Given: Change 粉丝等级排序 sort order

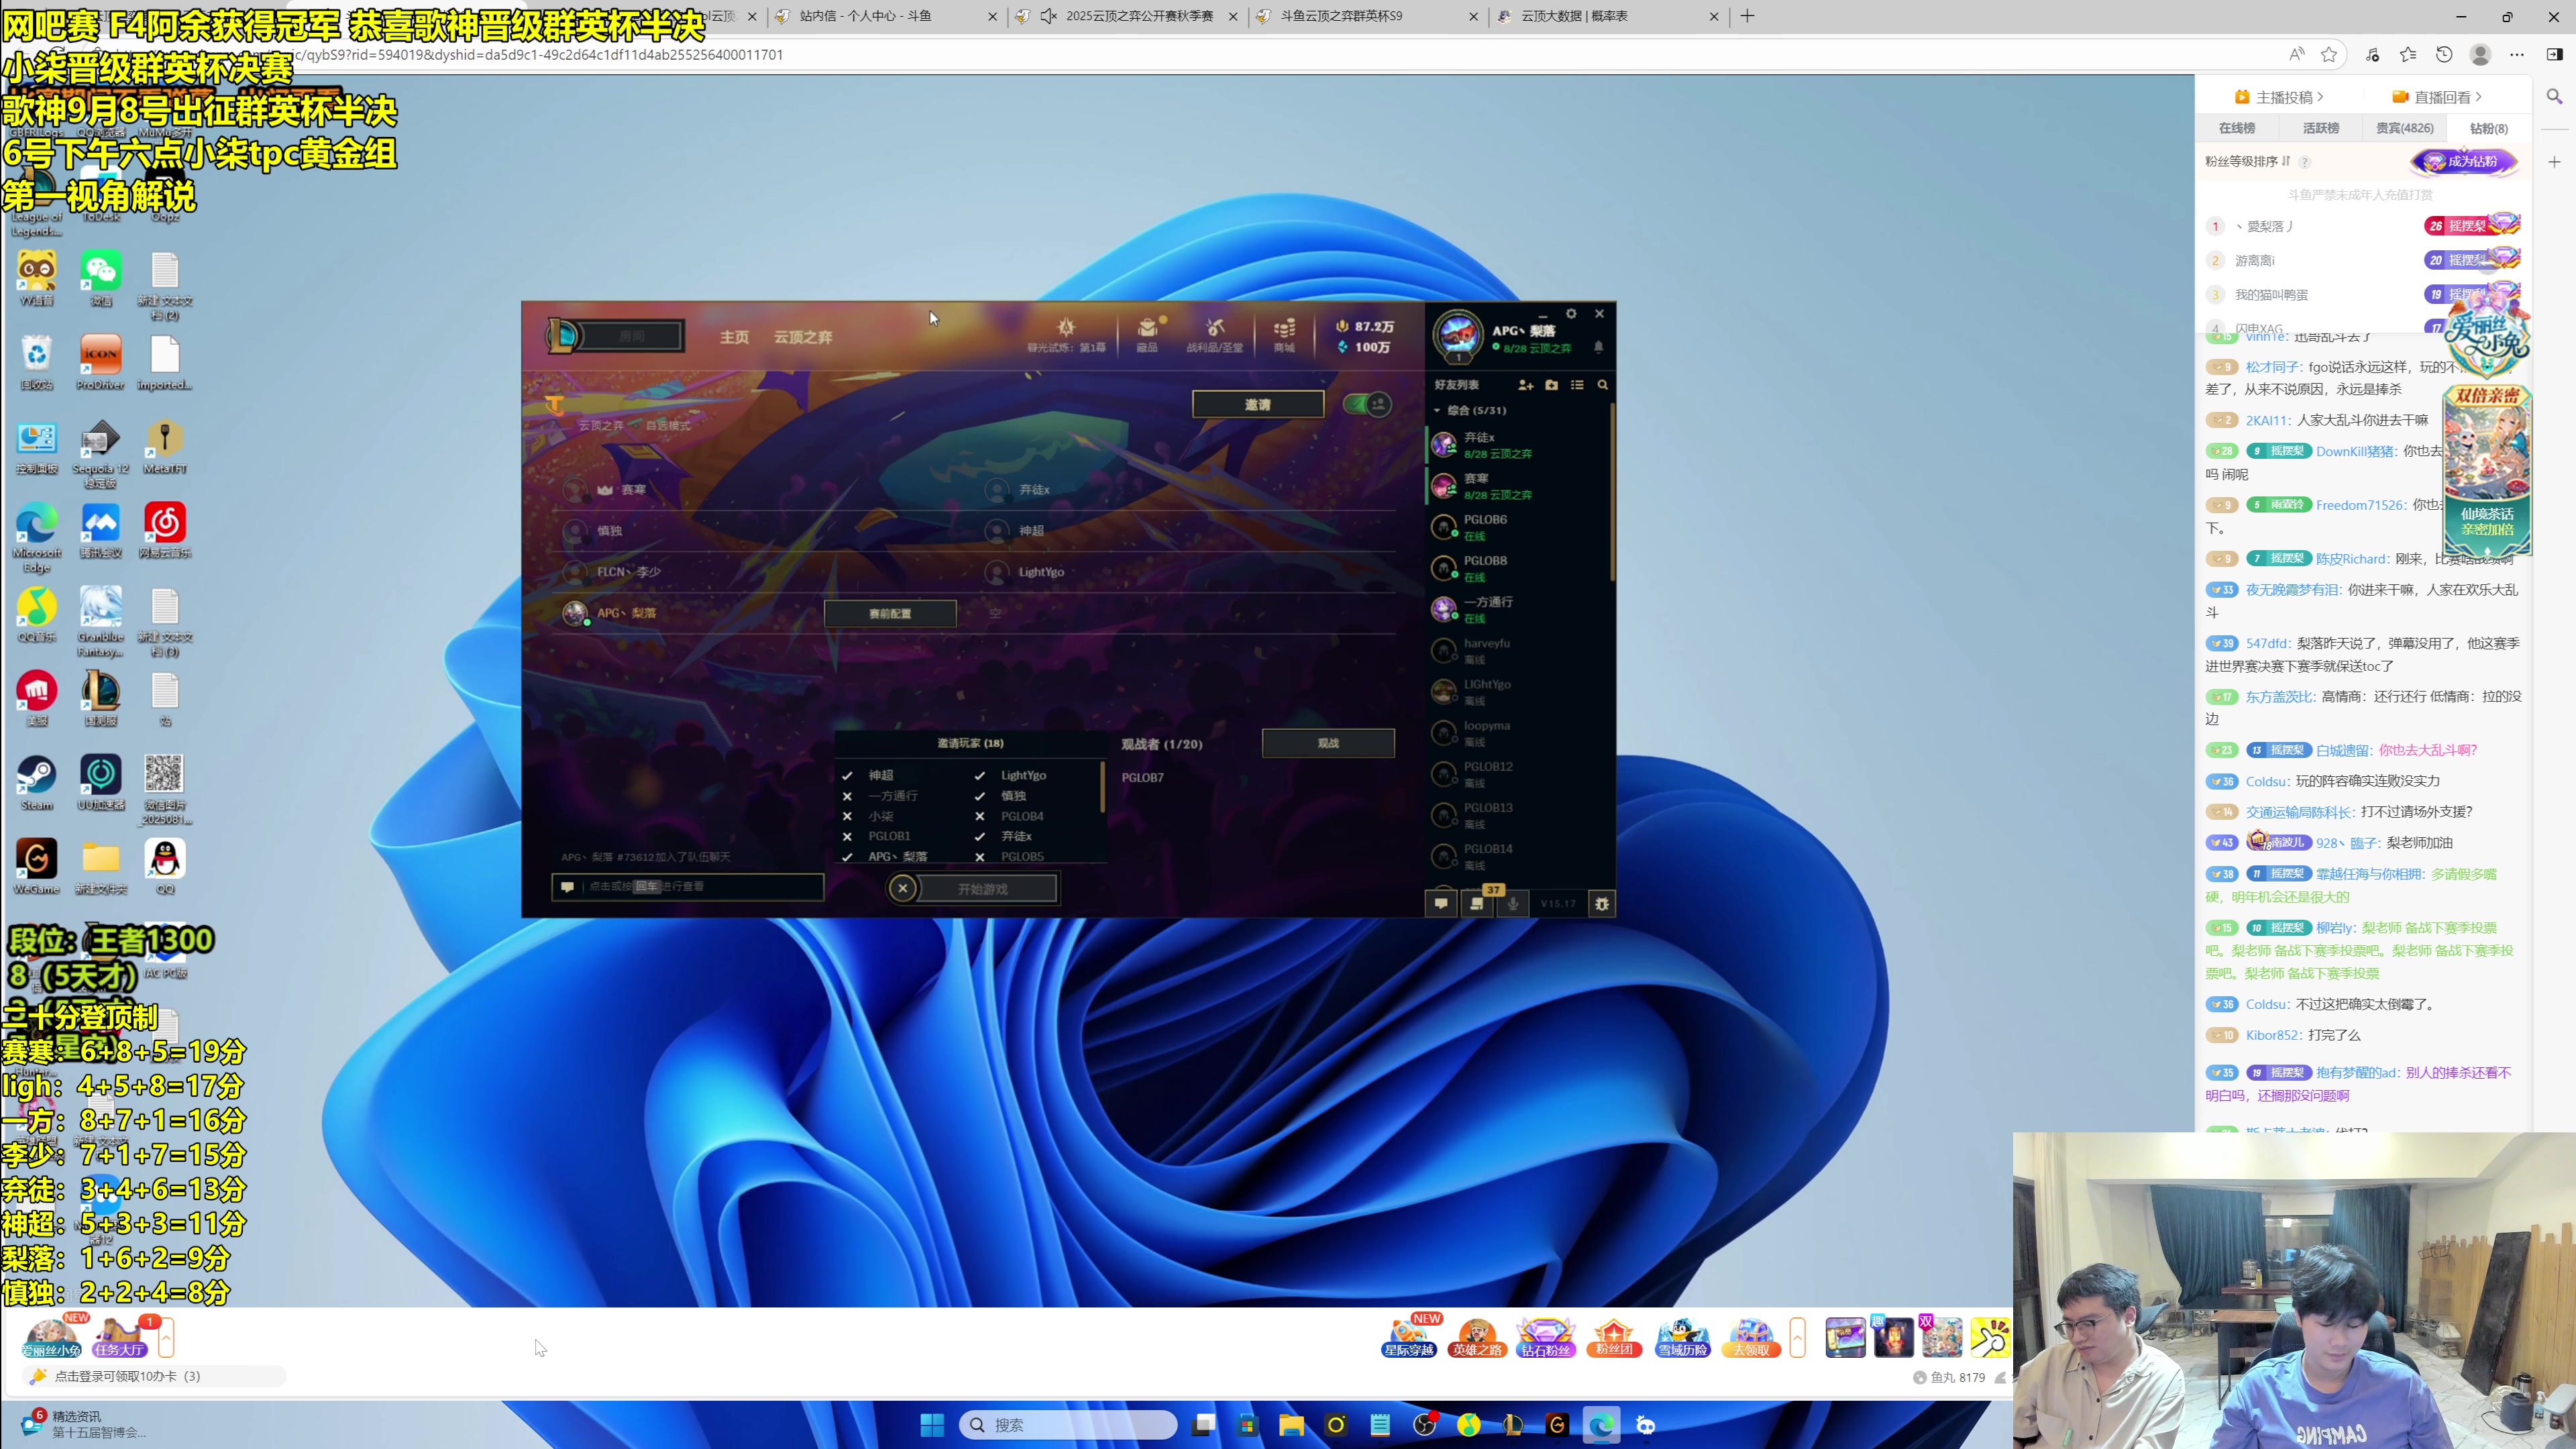Looking at the screenshot, I should [2248, 161].
